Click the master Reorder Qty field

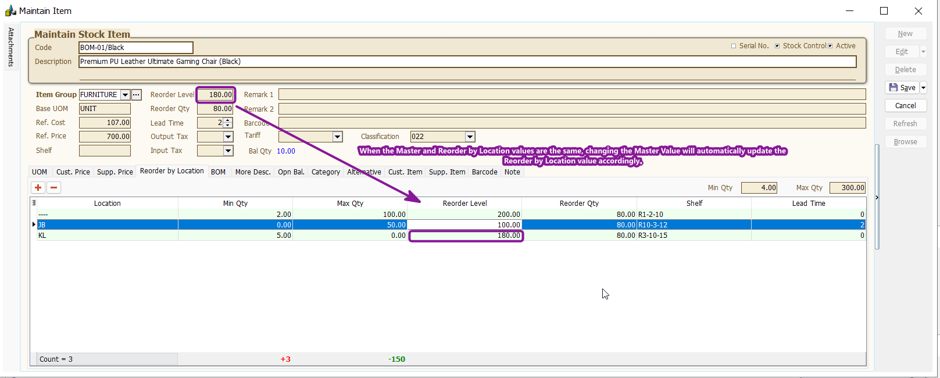[x=216, y=108]
